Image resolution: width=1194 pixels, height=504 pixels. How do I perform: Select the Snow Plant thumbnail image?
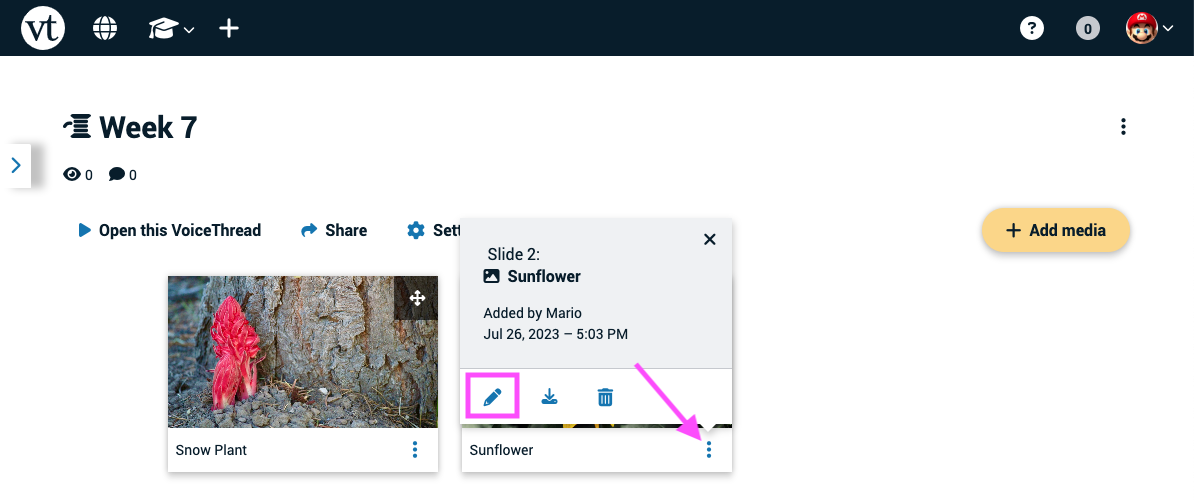coord(303,352)
